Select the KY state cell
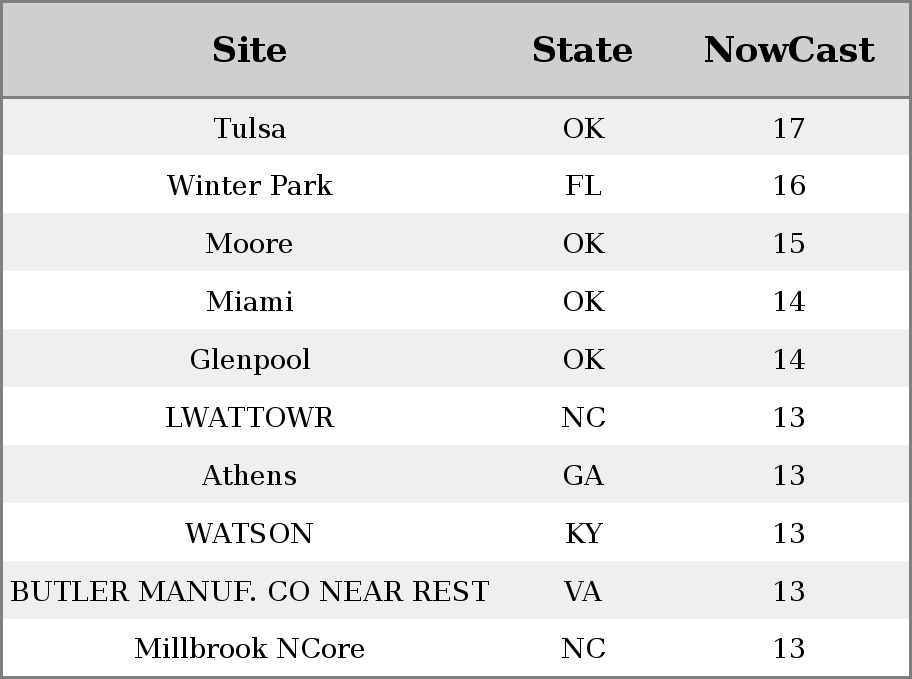 583,534
